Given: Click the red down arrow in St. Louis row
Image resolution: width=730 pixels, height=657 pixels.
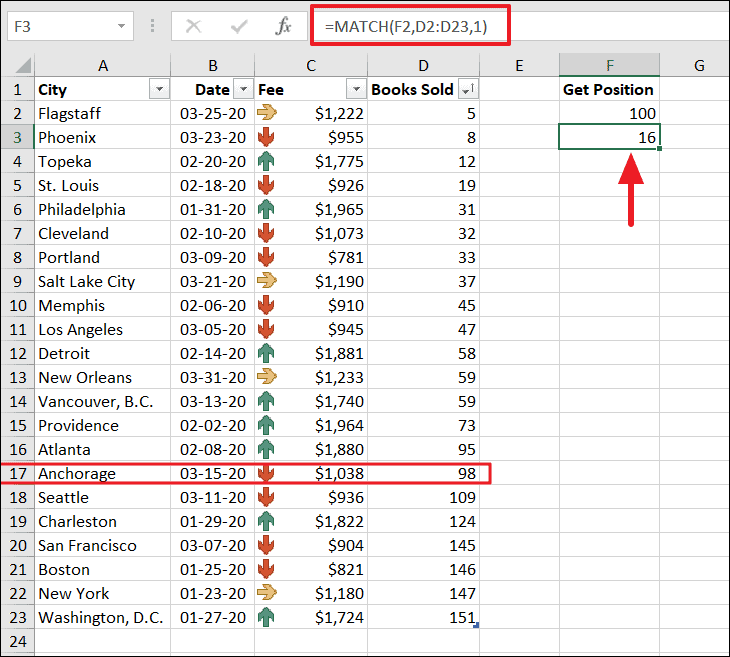Looking at the screenshot, I should click(266, 185).
